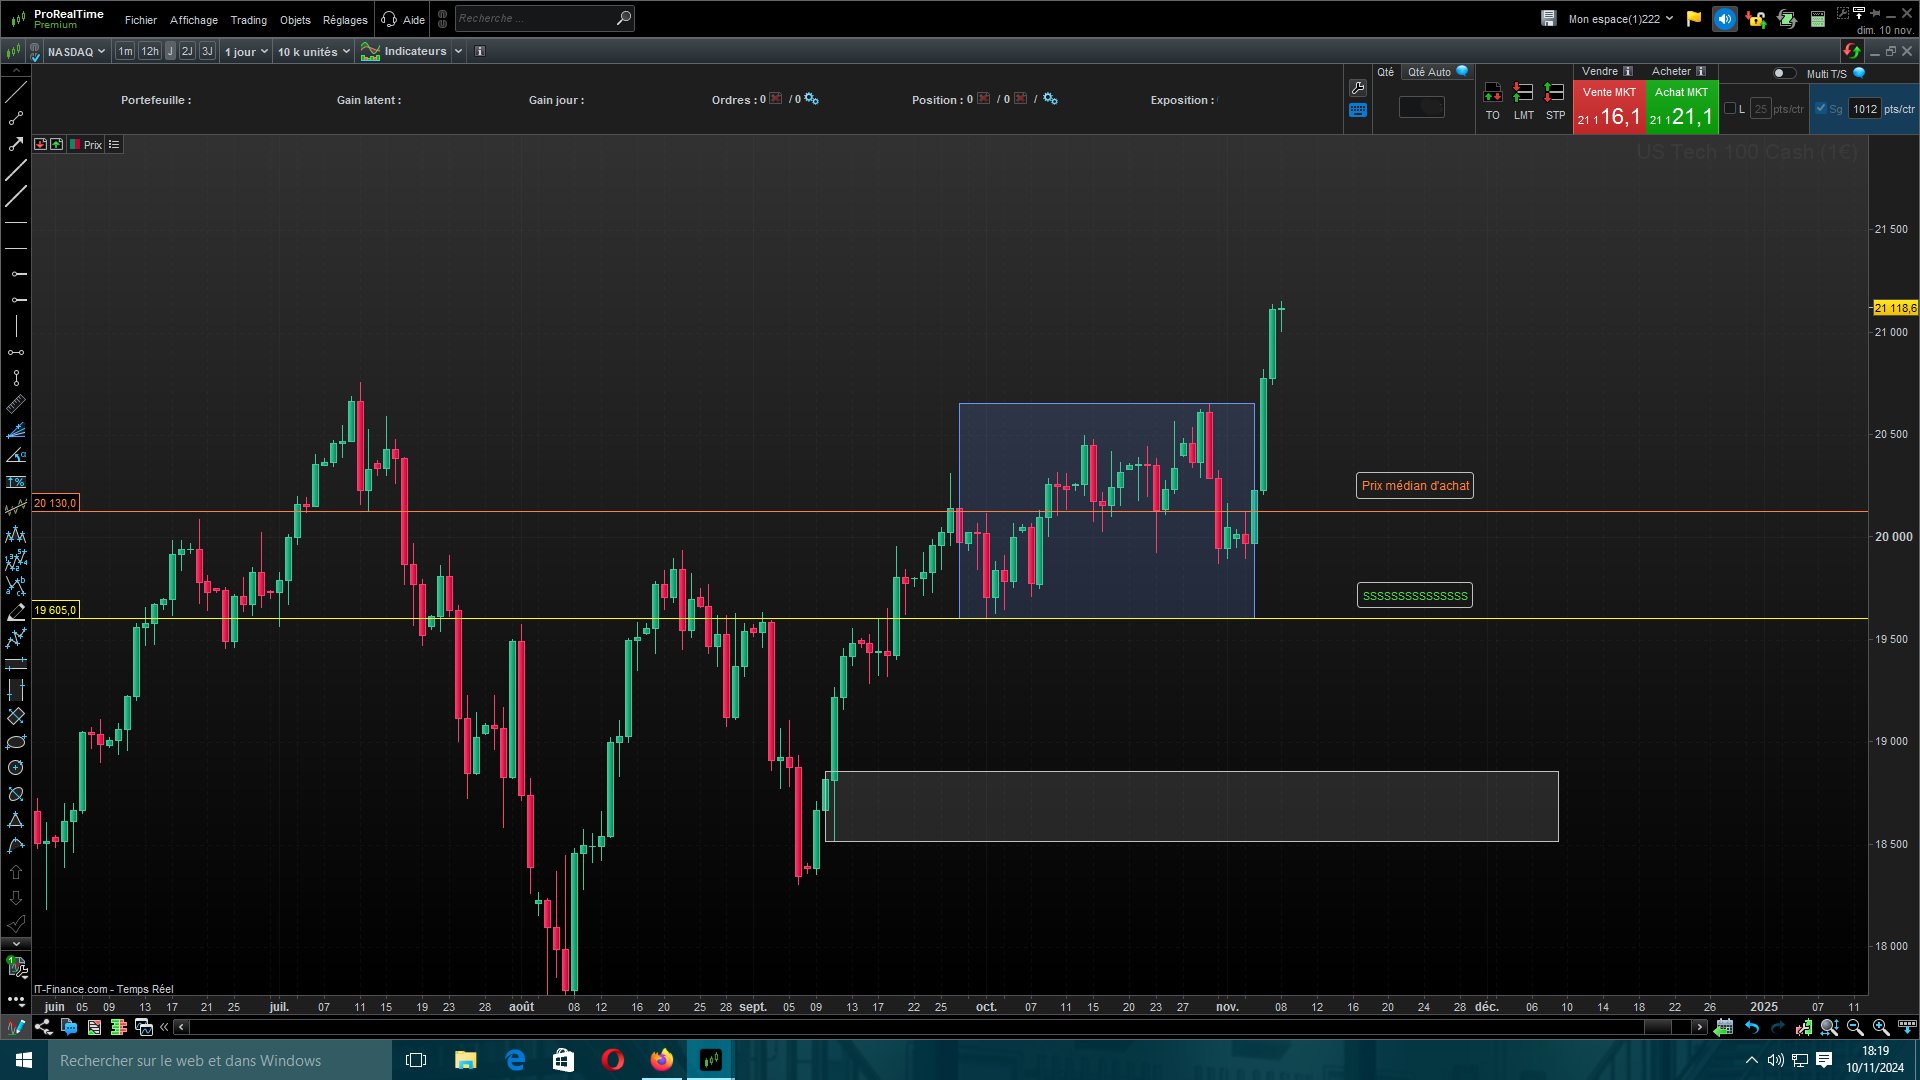Open the NASDAQ instrument dropdown
Viewport: 1920px width, 1080px height.
[x=76, y=52]
